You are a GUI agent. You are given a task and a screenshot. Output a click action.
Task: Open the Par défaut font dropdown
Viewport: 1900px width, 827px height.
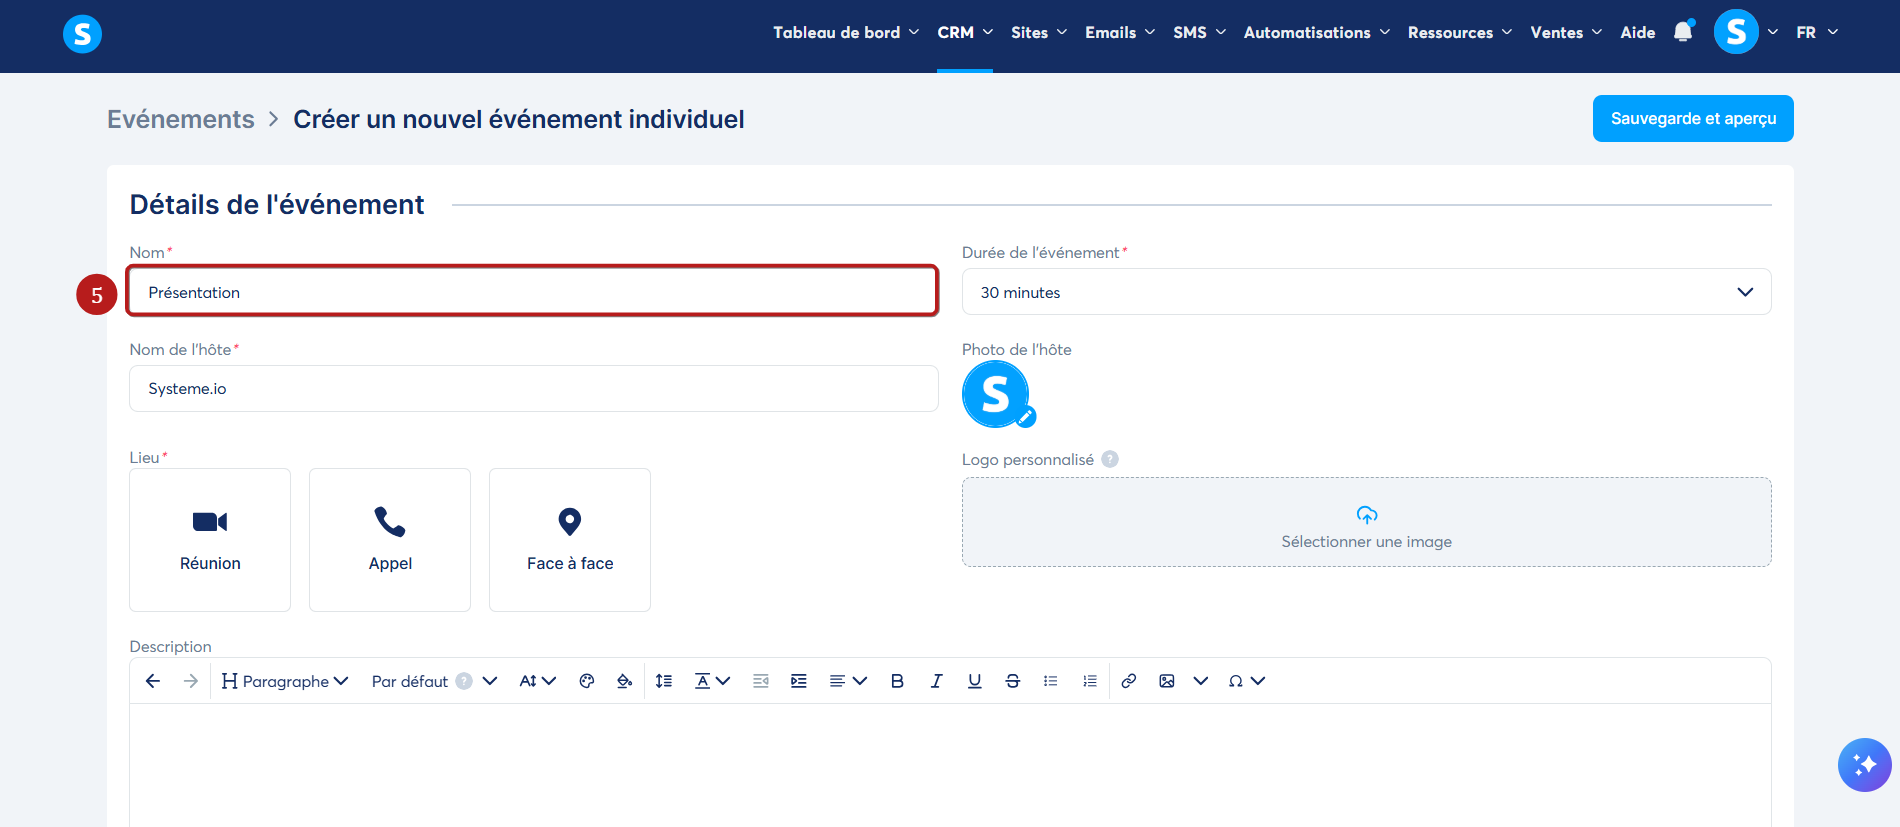(434, 681)
